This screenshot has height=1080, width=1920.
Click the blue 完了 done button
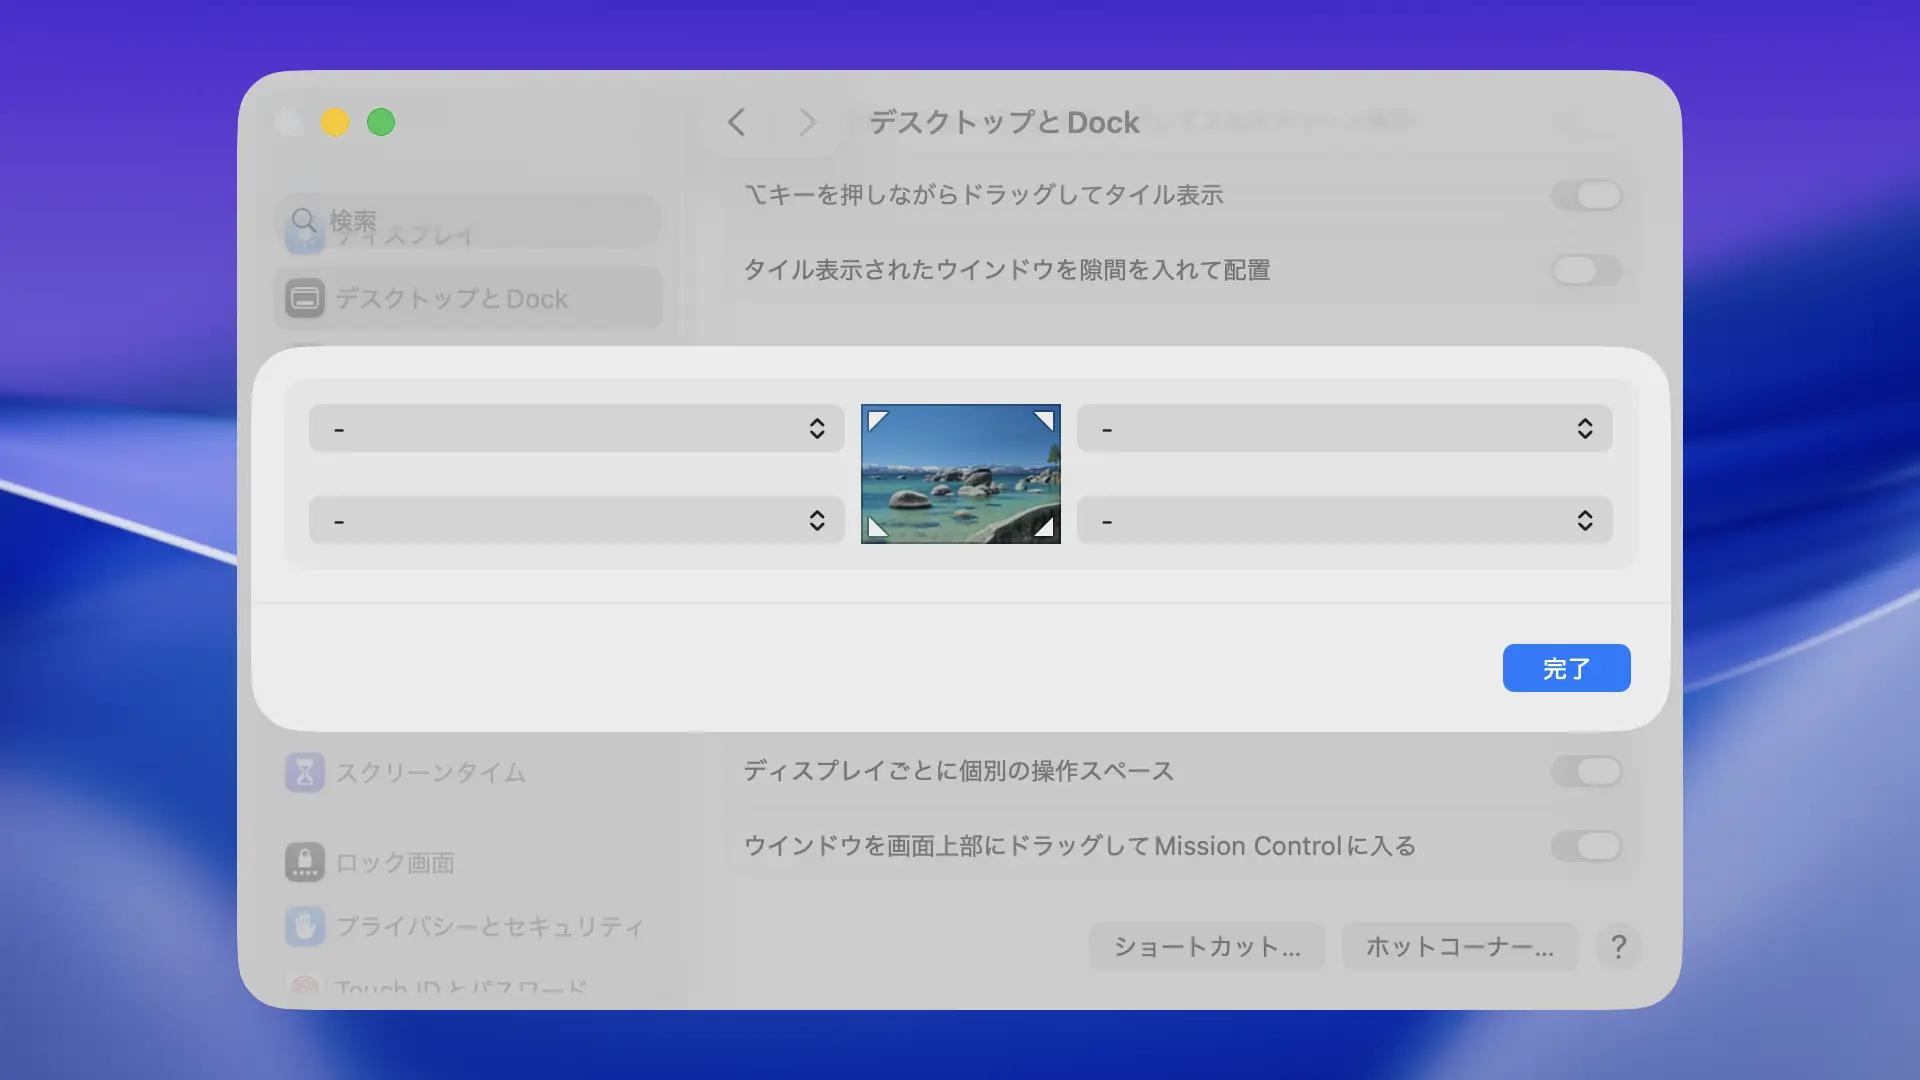pos(1566,668)
